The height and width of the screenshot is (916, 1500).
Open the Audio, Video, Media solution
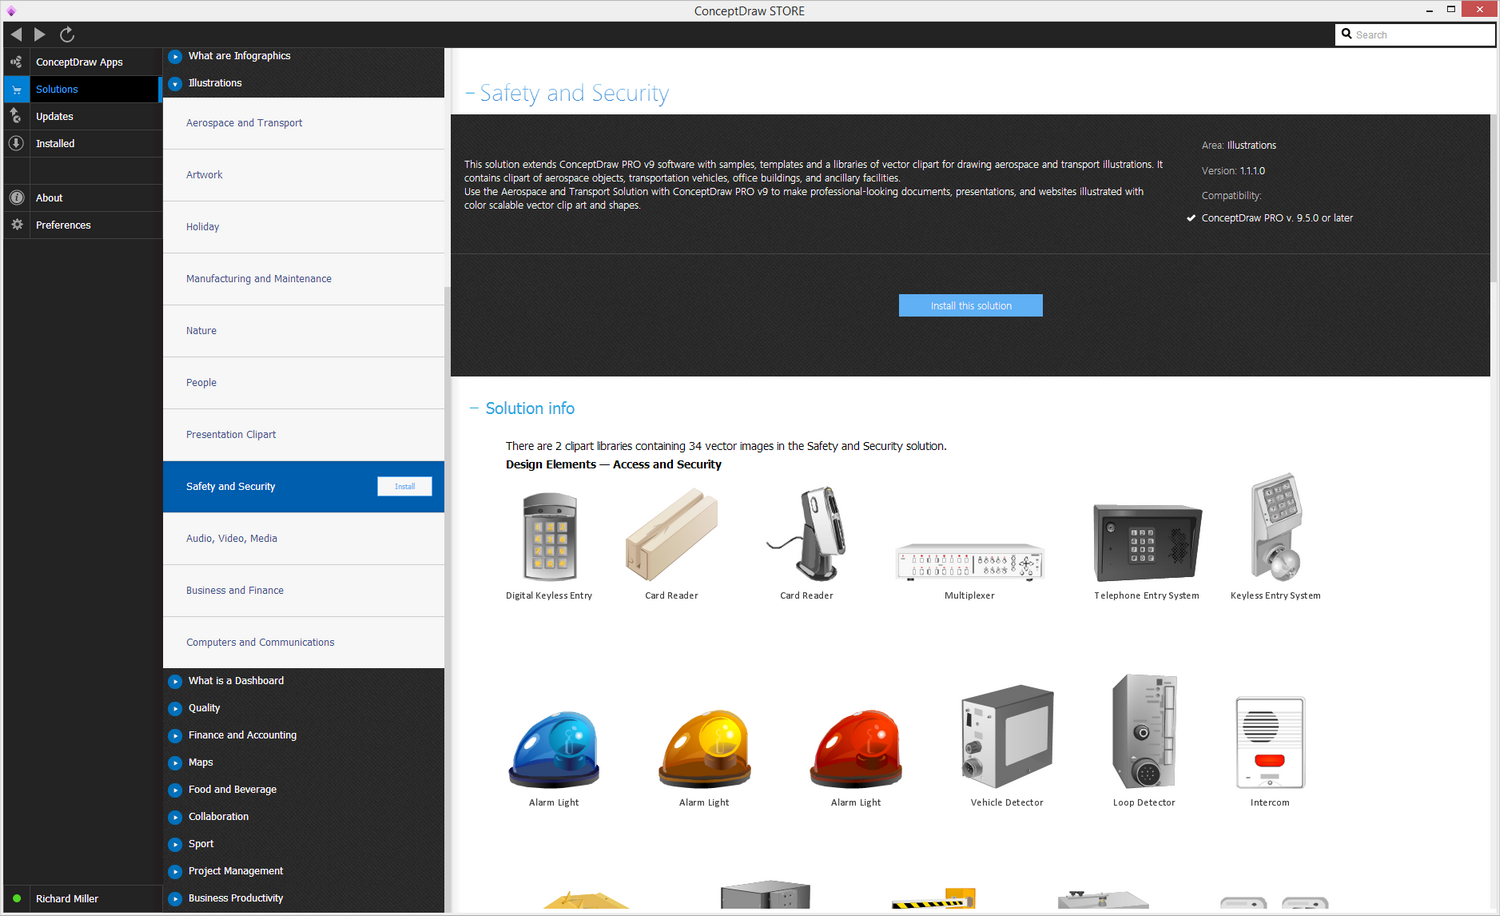pyautogui.click(x=304, y=539)
